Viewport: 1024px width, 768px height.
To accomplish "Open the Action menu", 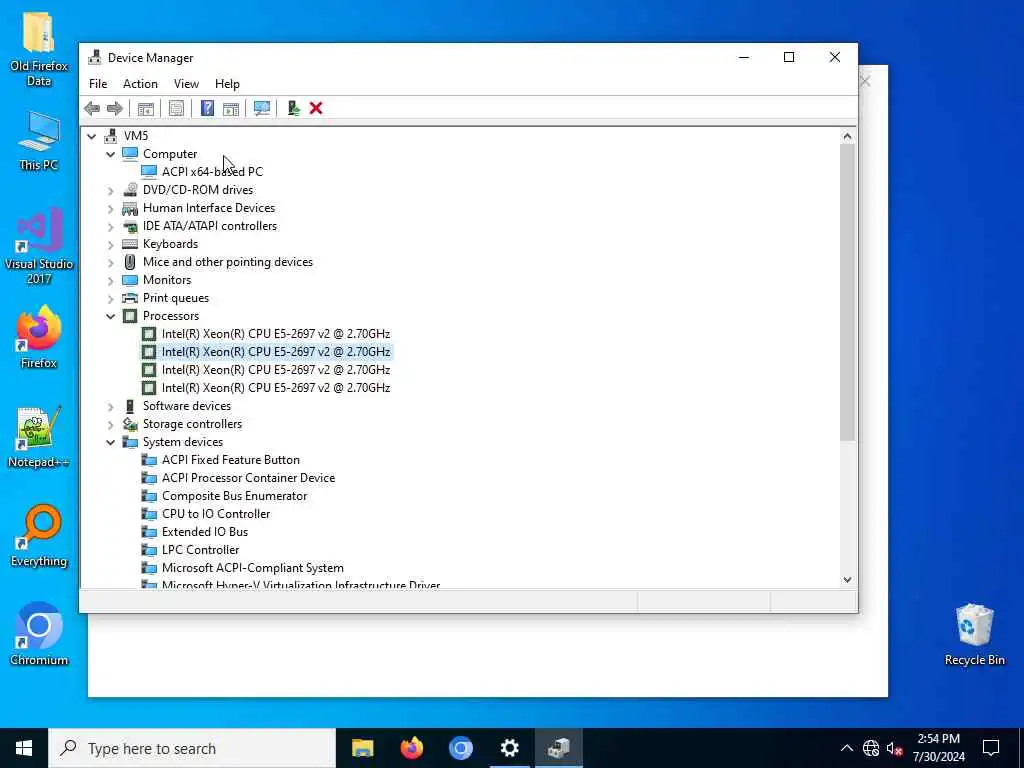I will 140,84.
